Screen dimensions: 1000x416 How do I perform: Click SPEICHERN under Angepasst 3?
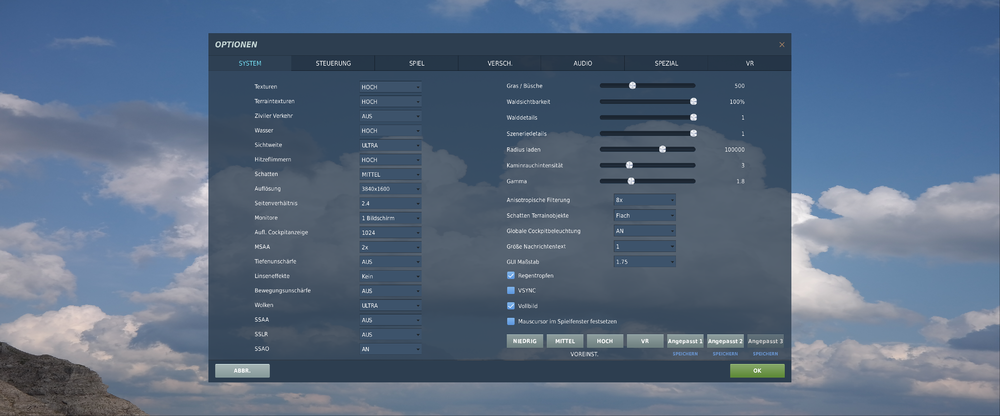click(765, 353)
